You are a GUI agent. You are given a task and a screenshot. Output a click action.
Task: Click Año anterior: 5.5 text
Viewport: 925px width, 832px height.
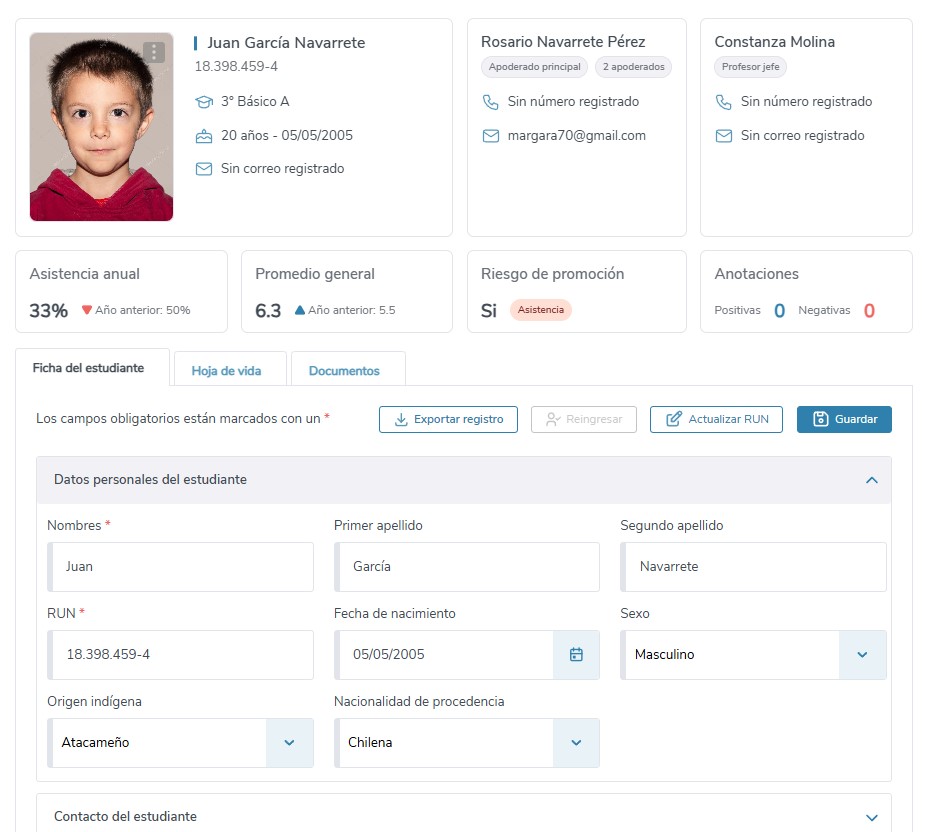(352, 310)
